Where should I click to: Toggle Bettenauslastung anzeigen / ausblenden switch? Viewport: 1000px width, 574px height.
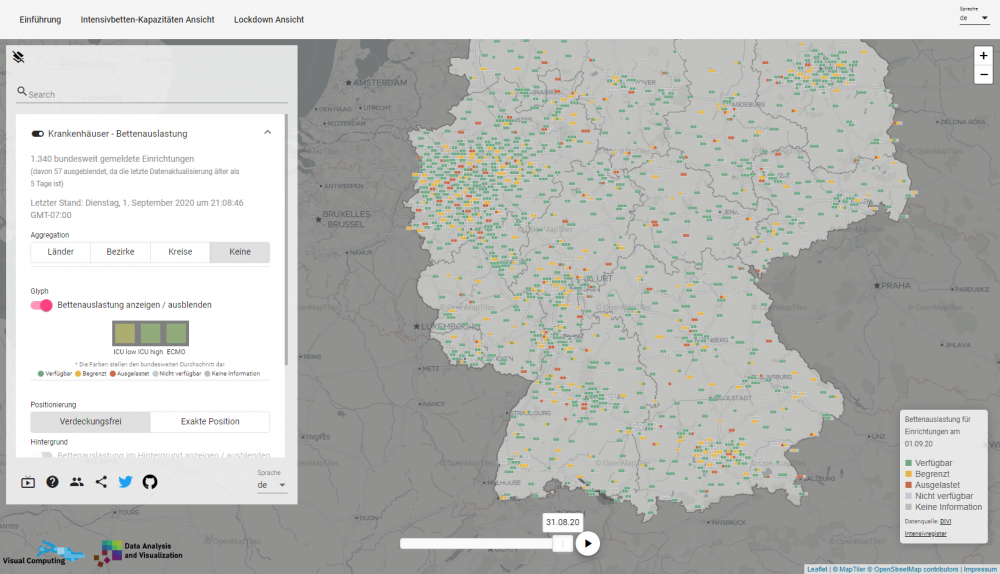(42, 305)
